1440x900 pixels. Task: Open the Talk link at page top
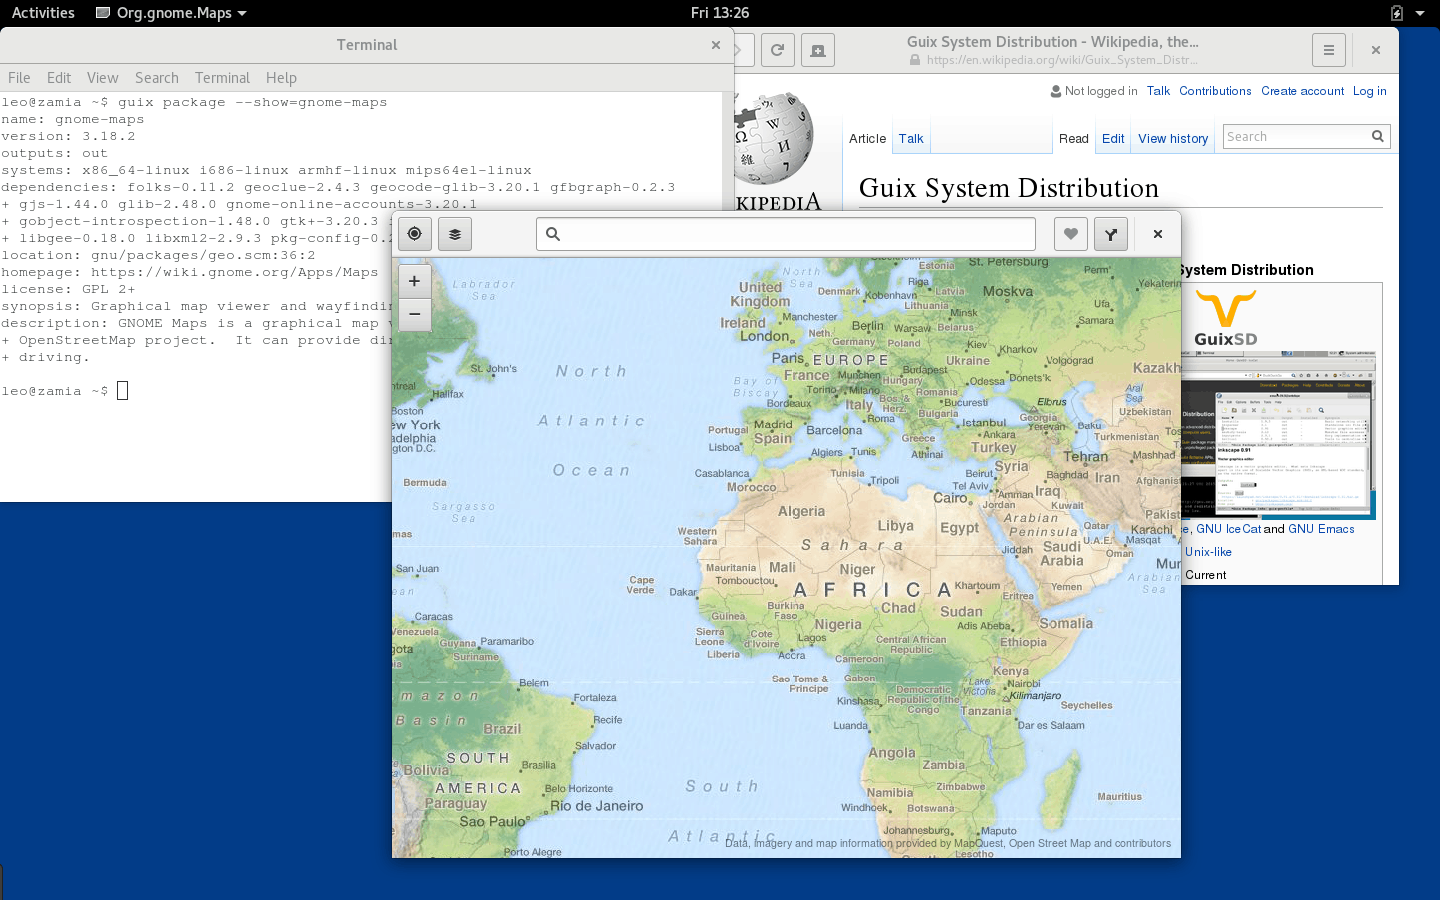(x=1158, y=91)
